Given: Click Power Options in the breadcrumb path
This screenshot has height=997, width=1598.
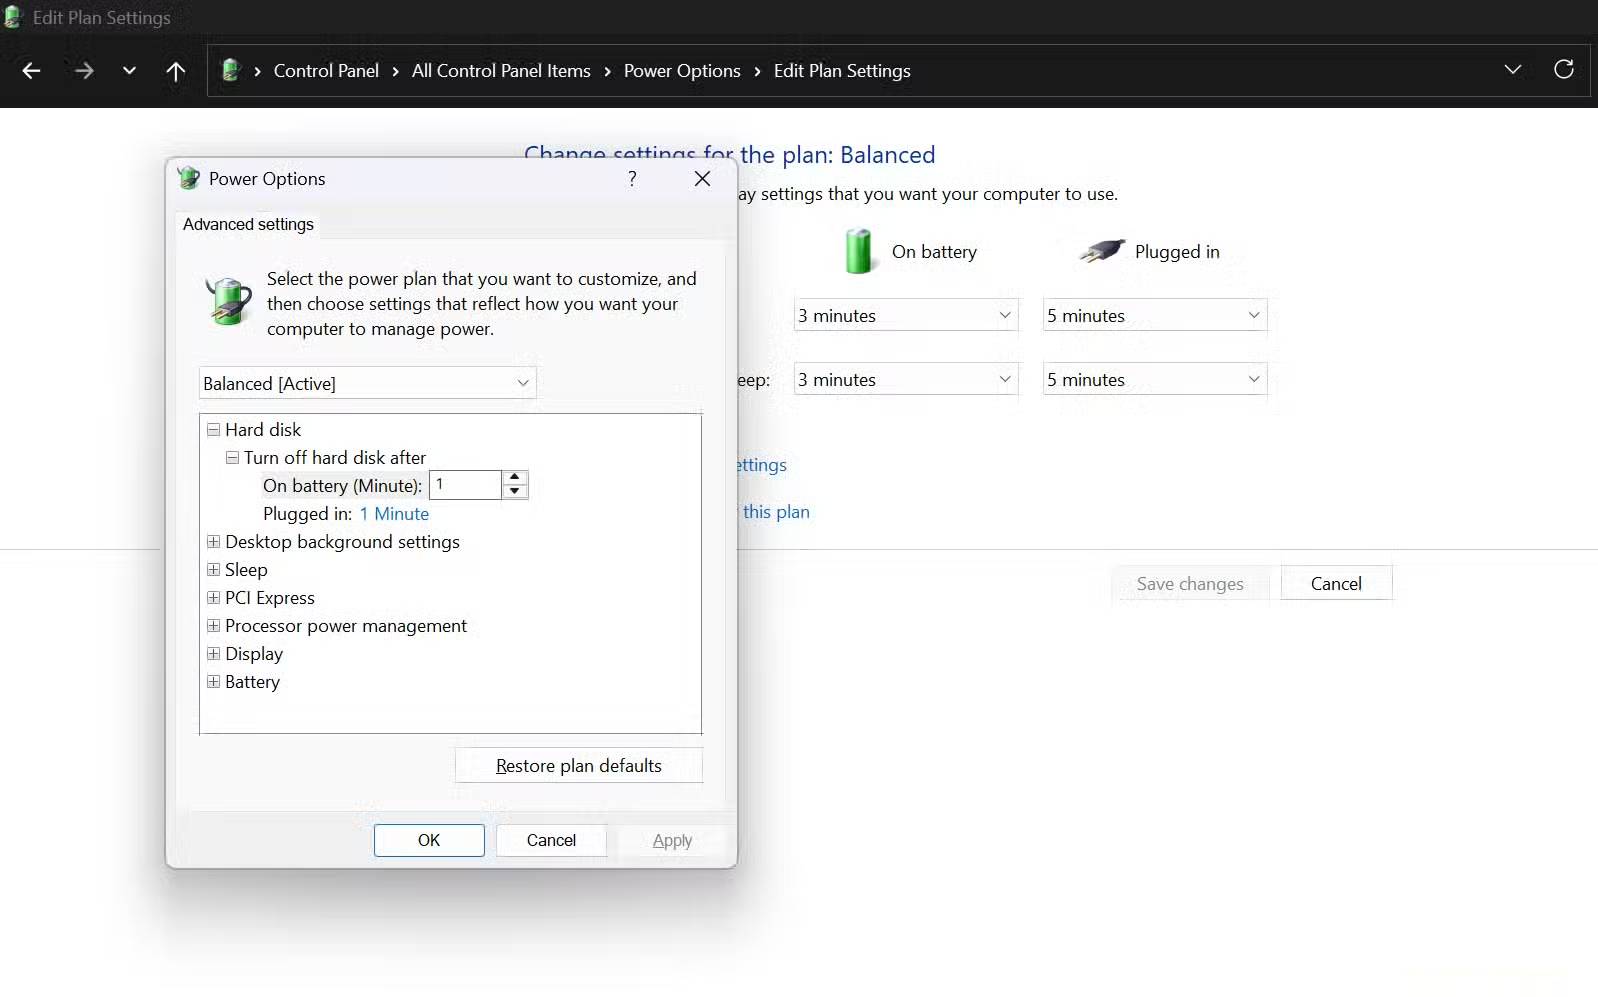Looking at the screenshot, I should click(682, 71).
